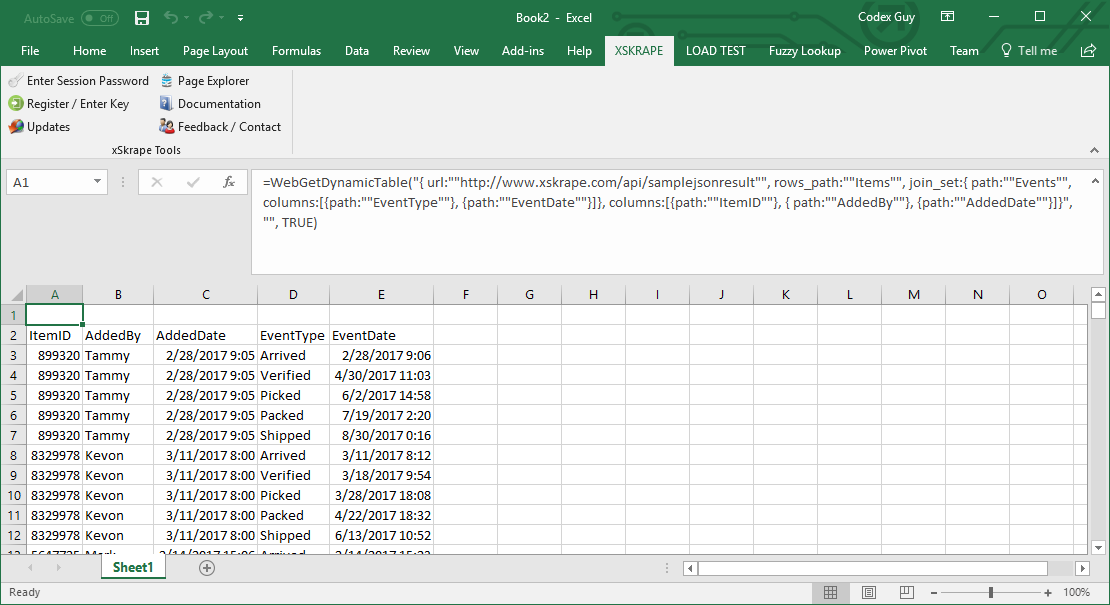Click vertical scrollbar up arrow

1098,294
